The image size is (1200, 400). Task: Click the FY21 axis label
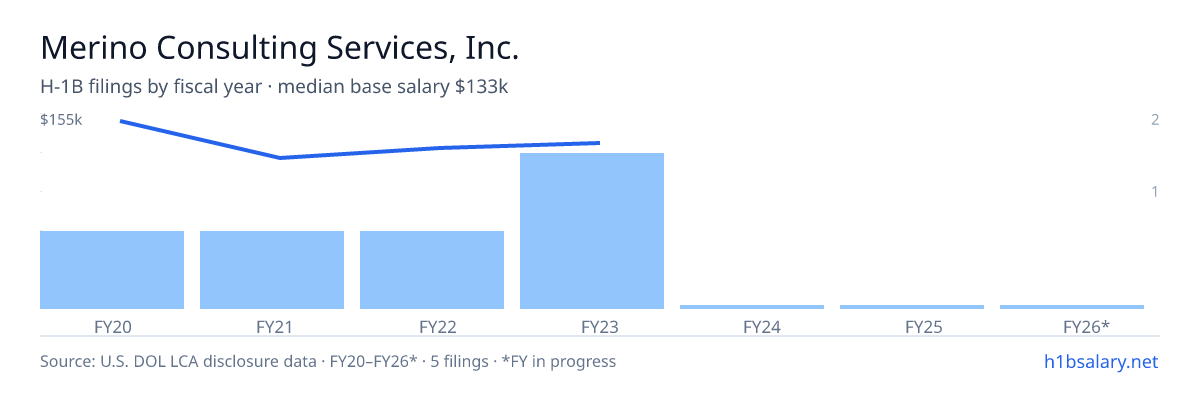pos(272,326)
